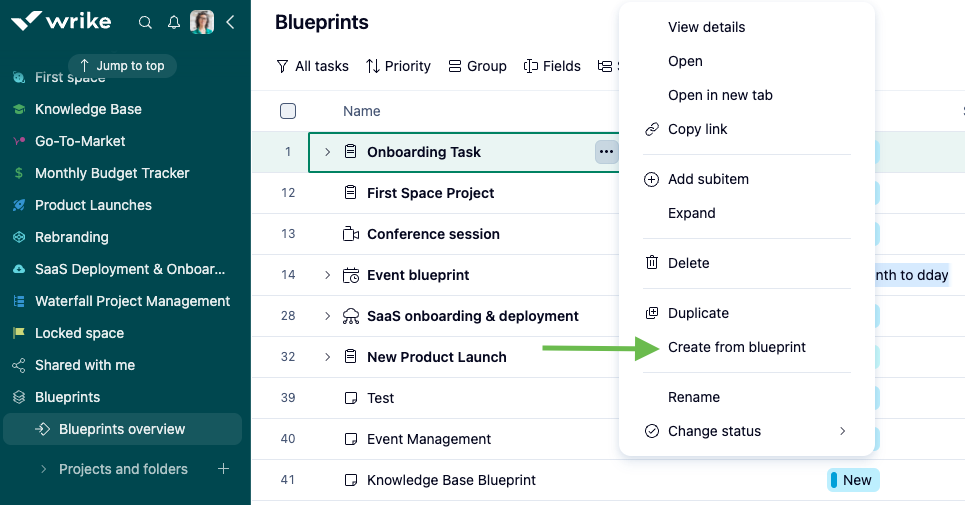Viewport: 965px width, 505px height.
Task: Expand the Onboarding Task row
Action: (327, 152)
